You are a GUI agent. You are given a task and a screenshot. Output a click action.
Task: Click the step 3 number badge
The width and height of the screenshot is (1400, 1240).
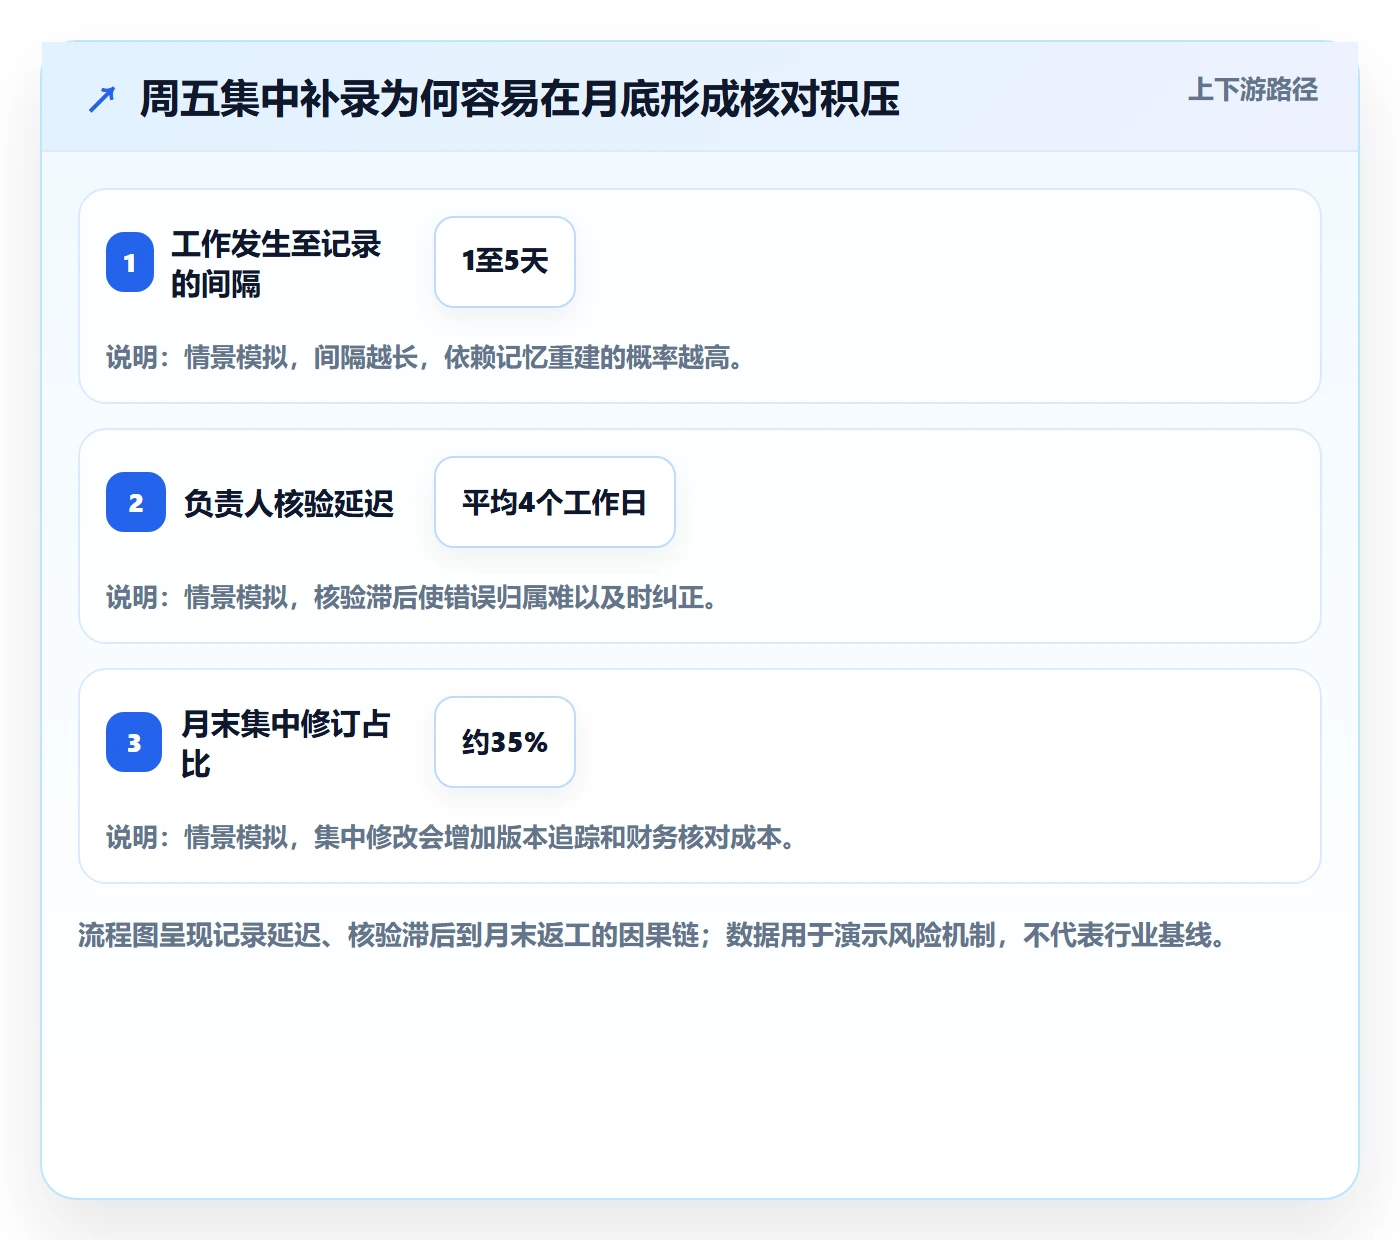[x=134, y=742]
